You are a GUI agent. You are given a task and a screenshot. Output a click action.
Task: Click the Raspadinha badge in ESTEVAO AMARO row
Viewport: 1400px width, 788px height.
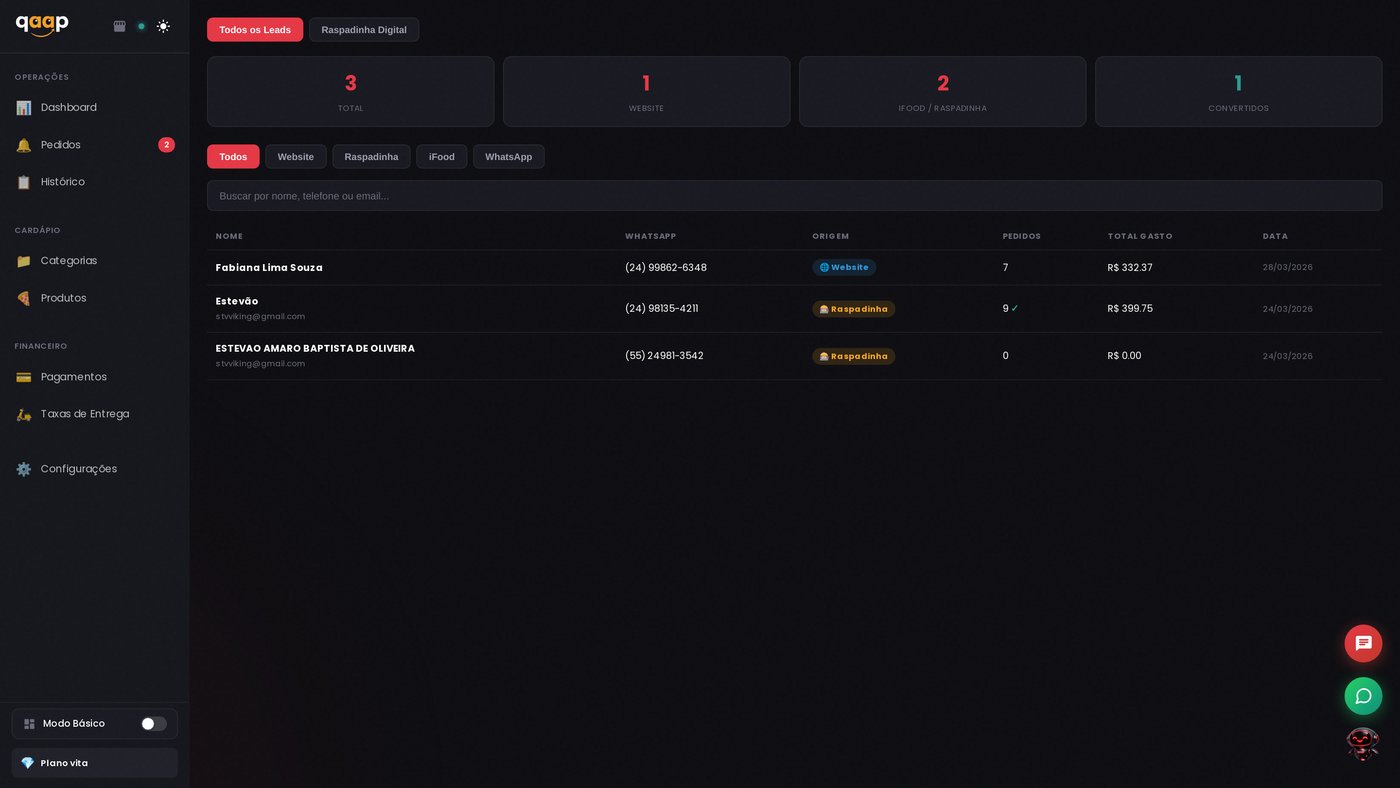853,356
